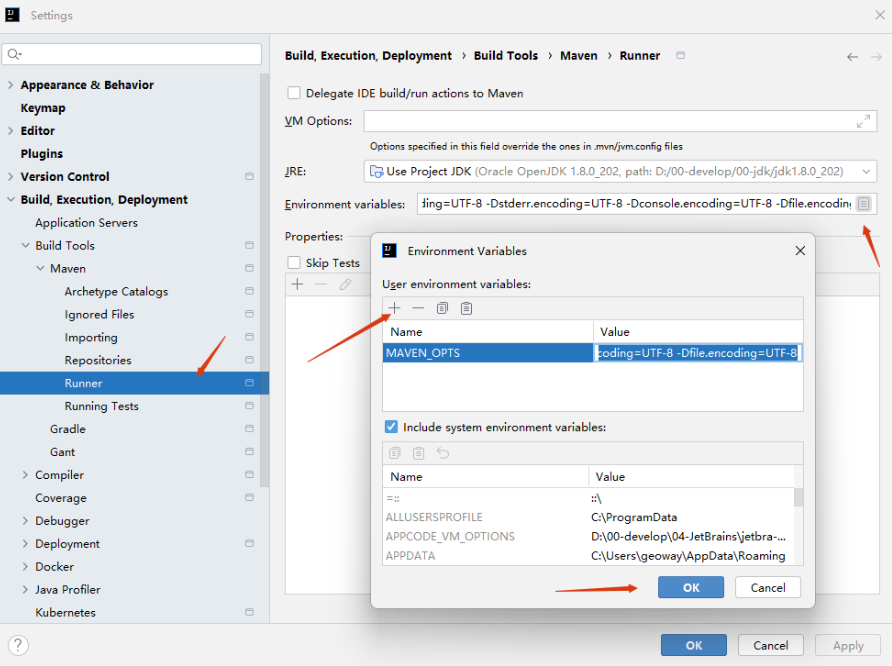Click project icon next to Gradle

tap(249, 428)
